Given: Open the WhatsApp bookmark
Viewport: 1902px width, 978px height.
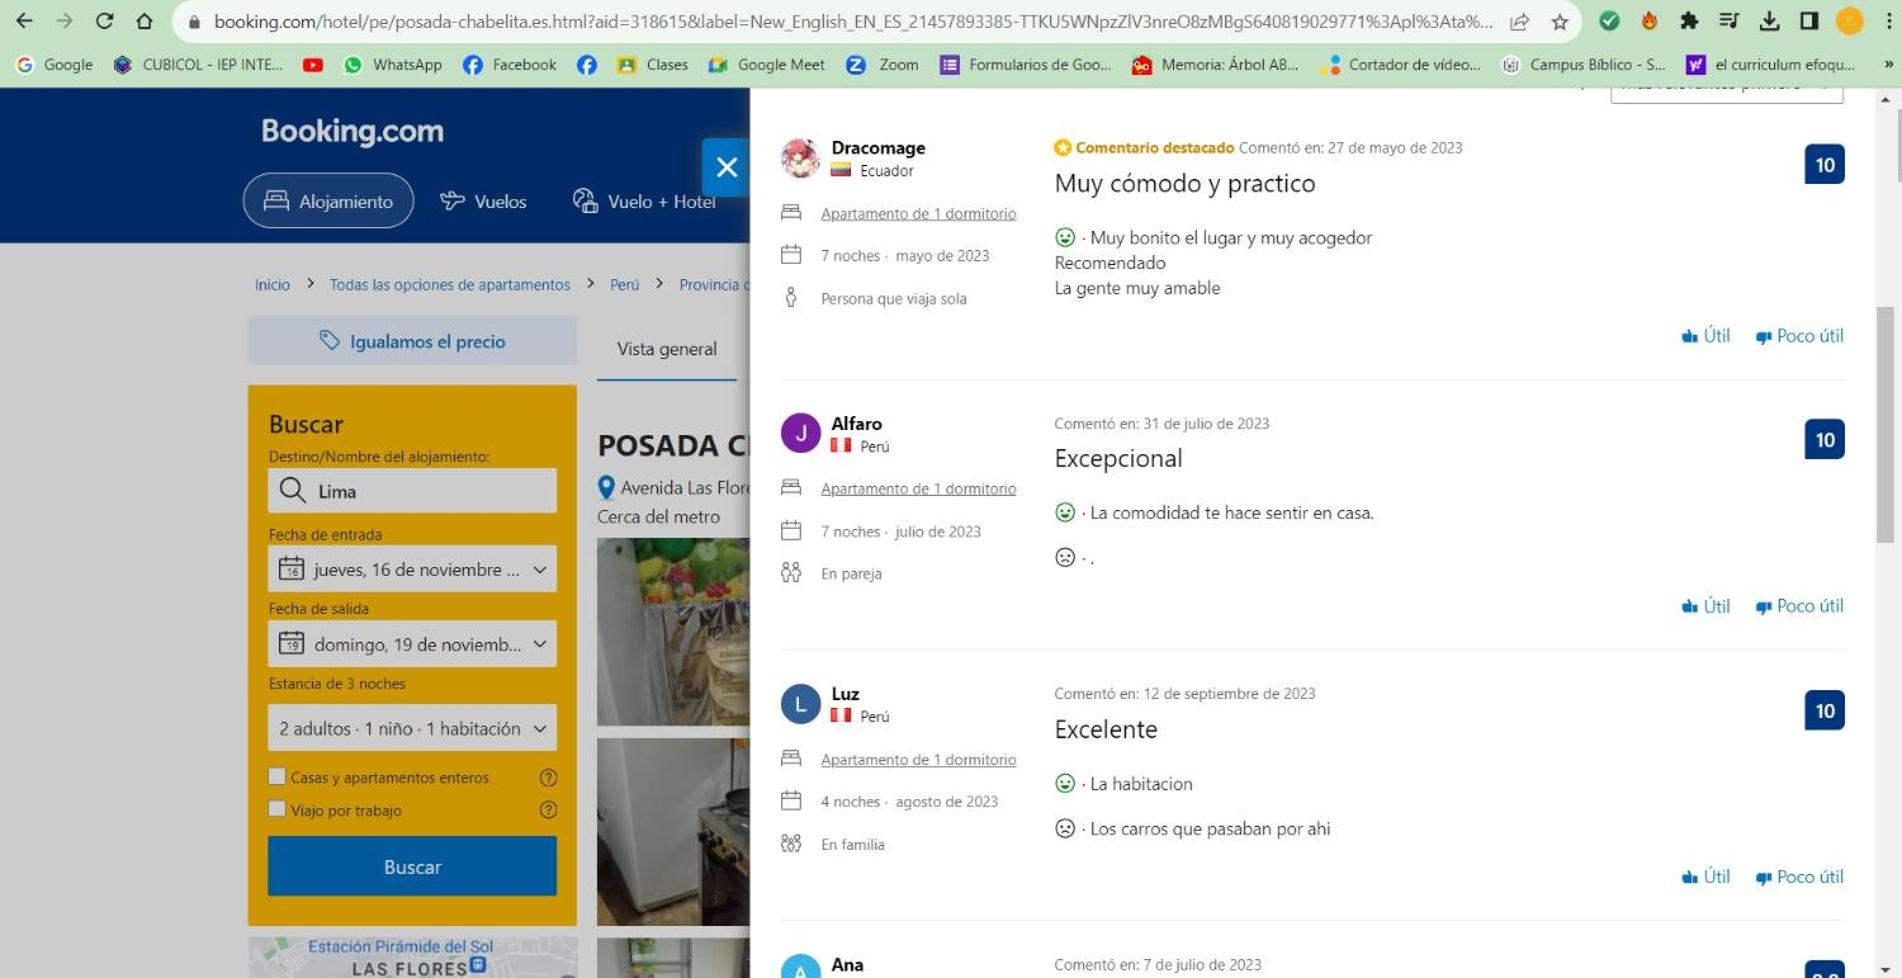Looking at the screenshot, I should 393,65.
